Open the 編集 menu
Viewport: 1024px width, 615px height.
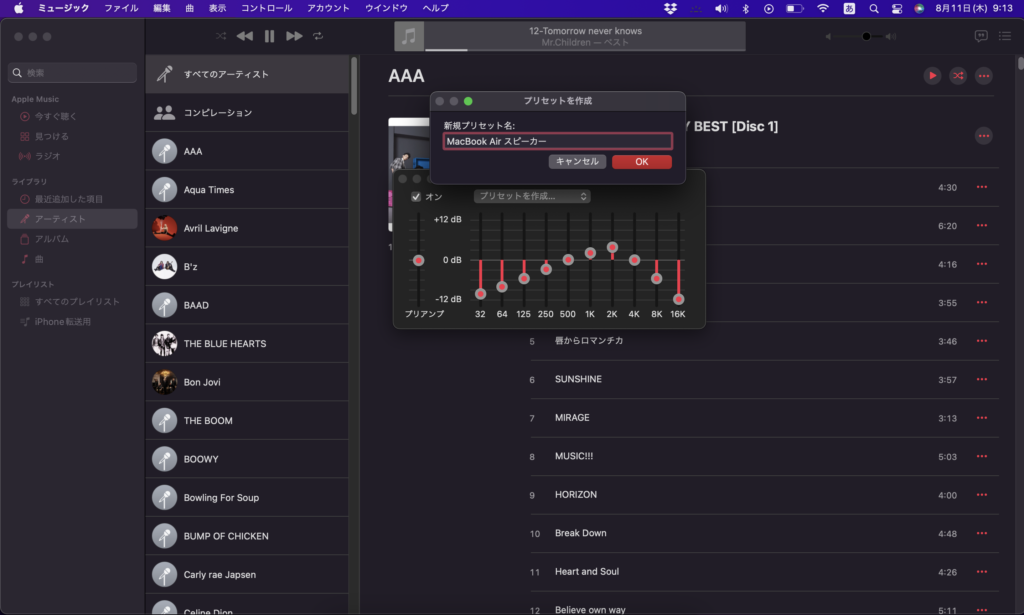tap(162, 8)
